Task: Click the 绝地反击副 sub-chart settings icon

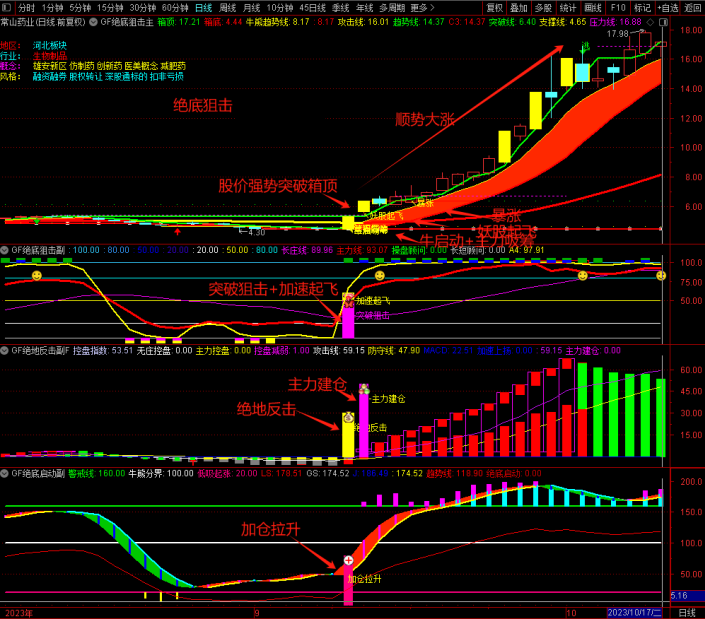Action: [5, 351]
